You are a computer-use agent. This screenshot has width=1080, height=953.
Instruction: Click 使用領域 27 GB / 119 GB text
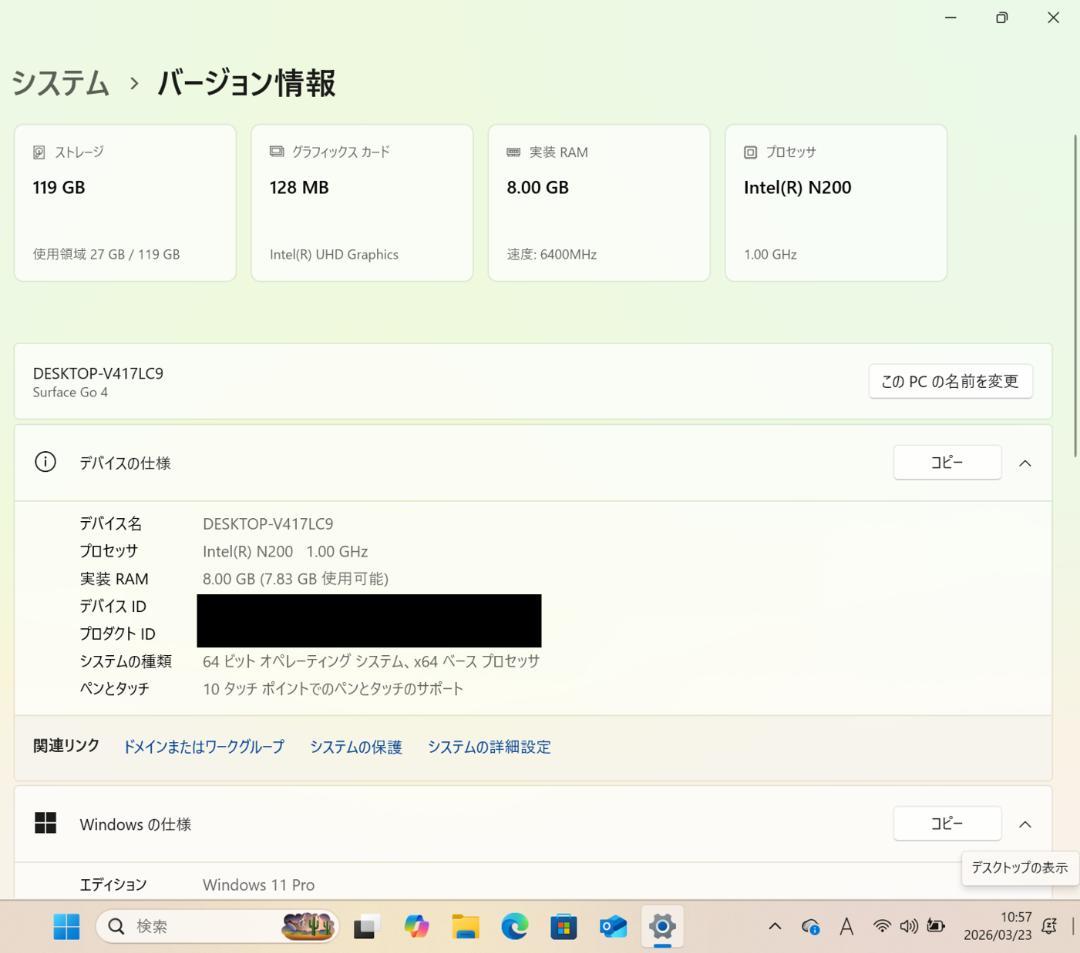click(x=106, y=254)
